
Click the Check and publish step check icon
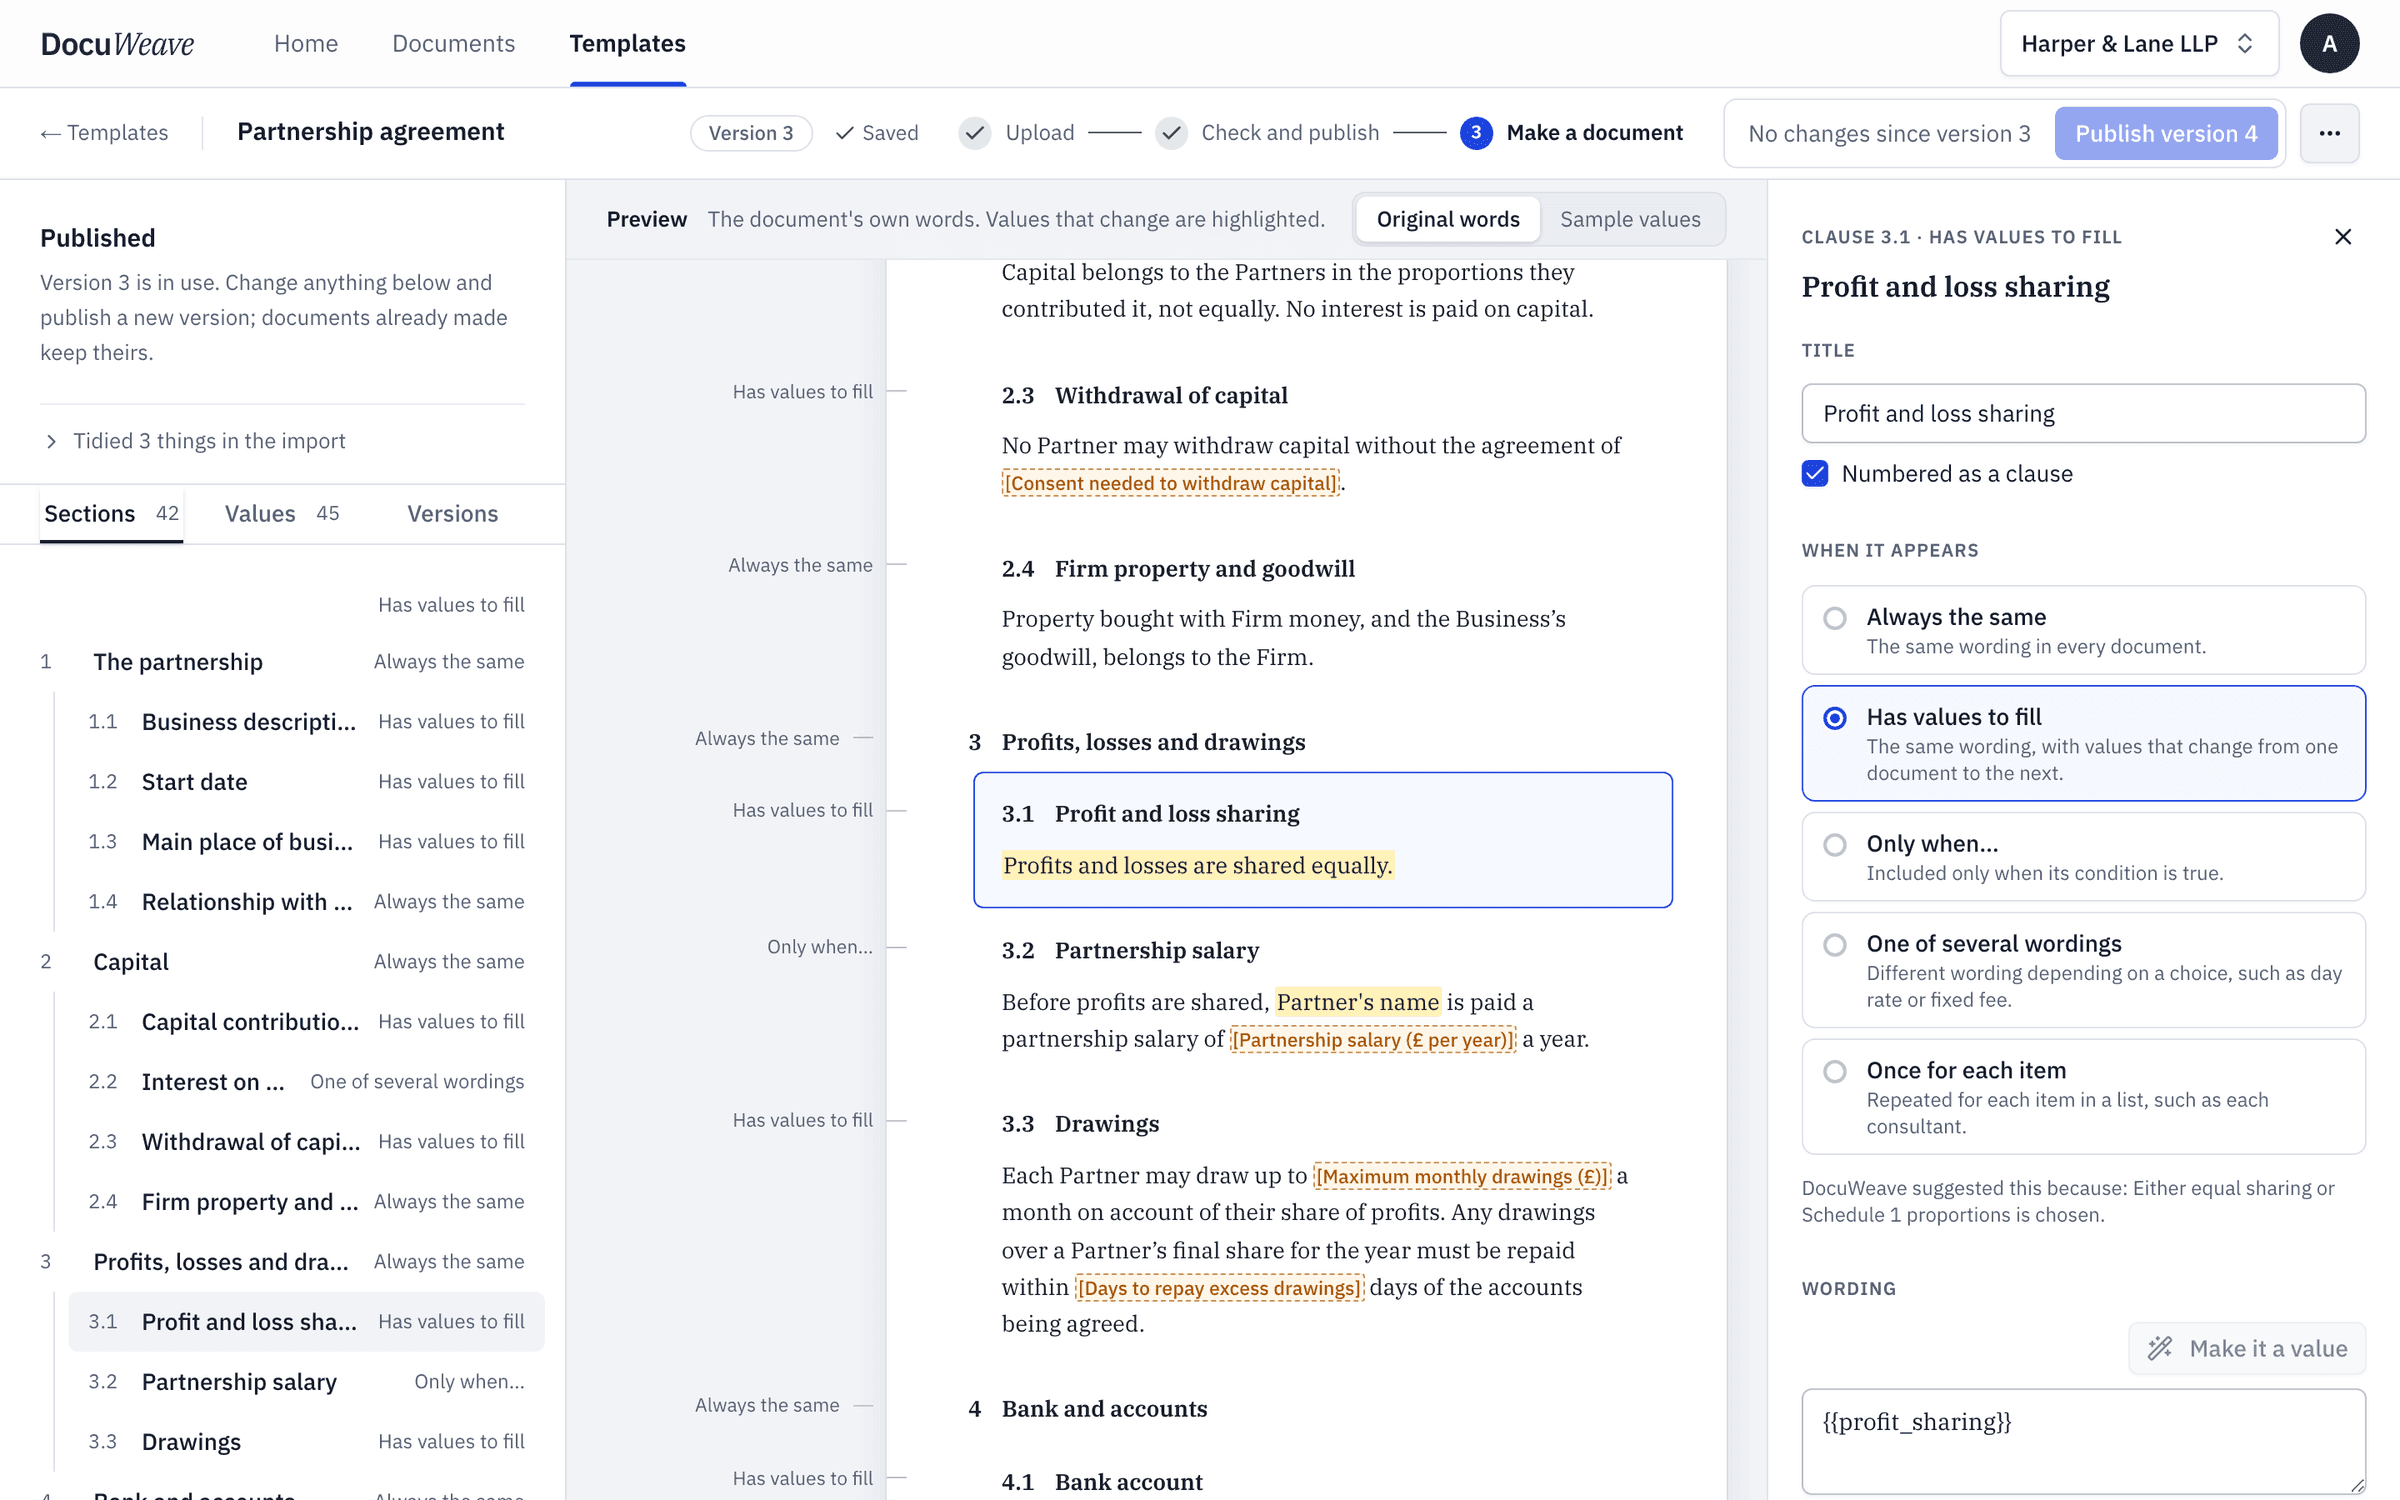1171,133
